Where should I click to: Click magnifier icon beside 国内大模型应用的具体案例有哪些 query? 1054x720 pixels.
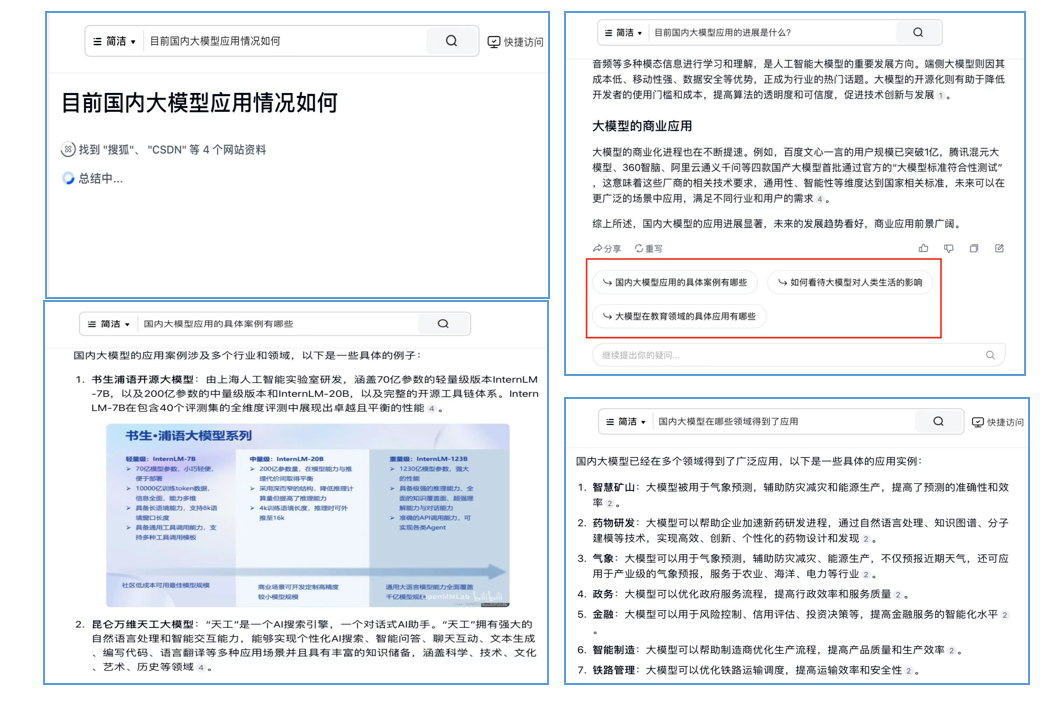pyautogui.click(x=443, y=324)
